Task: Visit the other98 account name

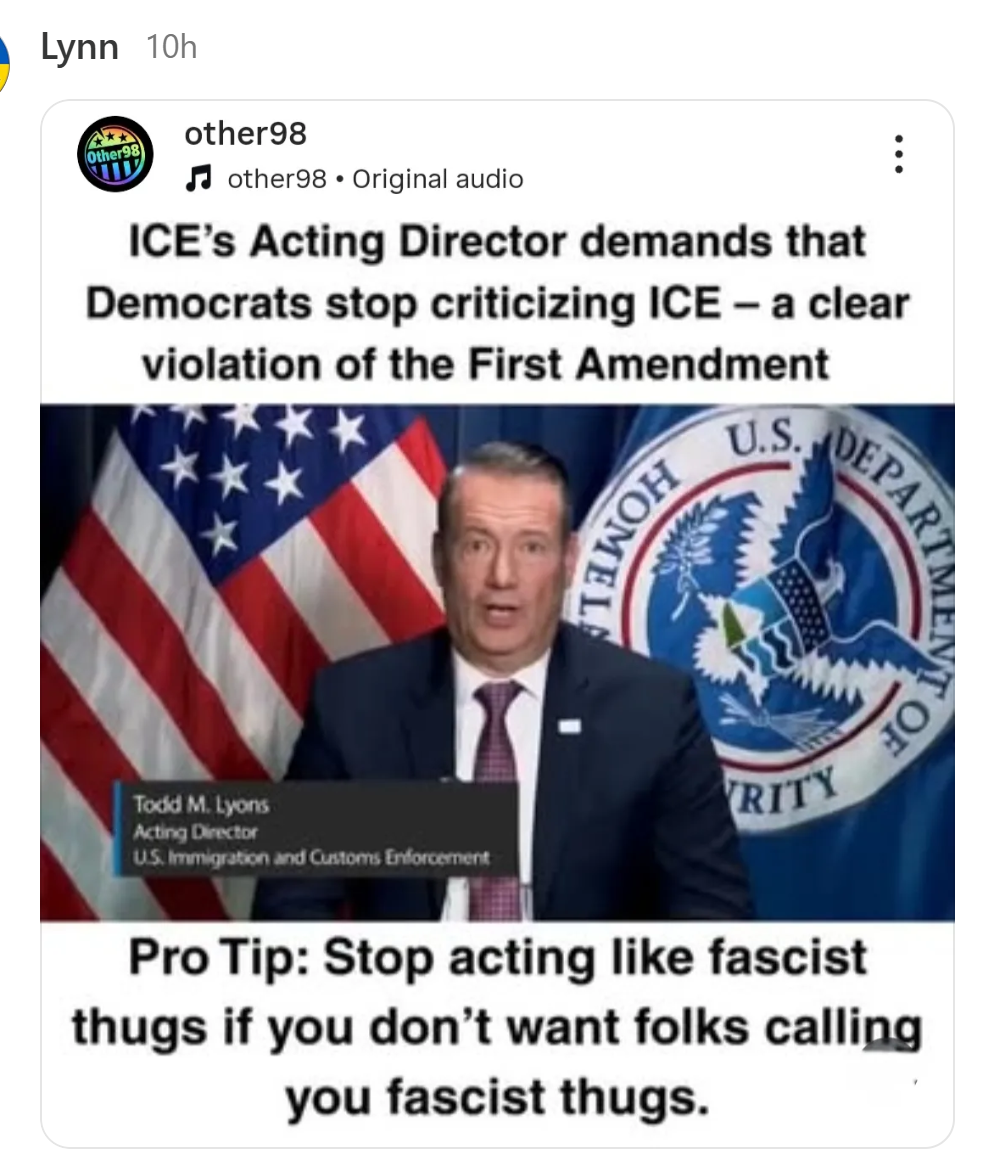Action: pos(246,134)
